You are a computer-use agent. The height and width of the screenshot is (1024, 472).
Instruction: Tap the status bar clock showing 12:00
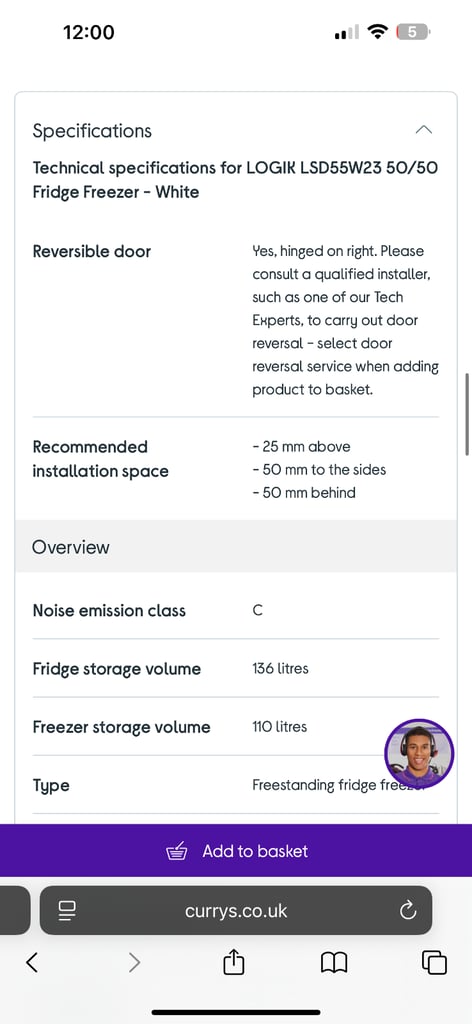(89, 31)
